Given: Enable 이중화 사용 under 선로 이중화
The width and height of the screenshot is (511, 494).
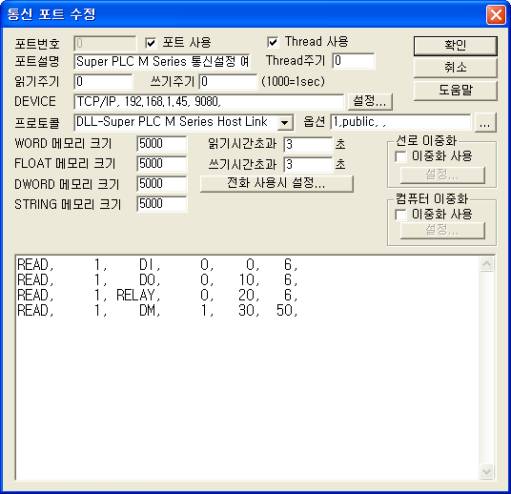Looking at the screenshot, I should [x=400, y=156].
